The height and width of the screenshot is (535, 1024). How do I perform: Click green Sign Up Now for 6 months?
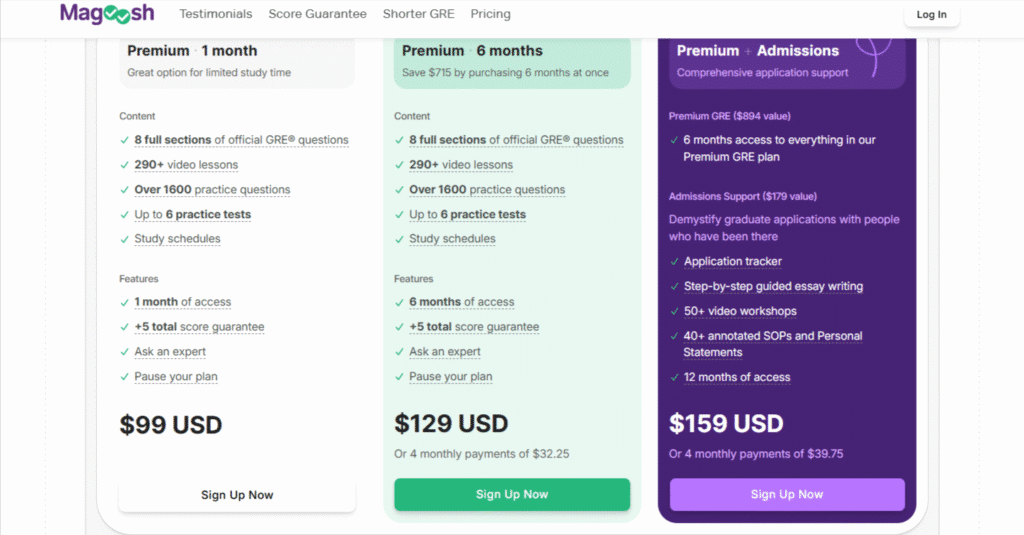[512, 494]
